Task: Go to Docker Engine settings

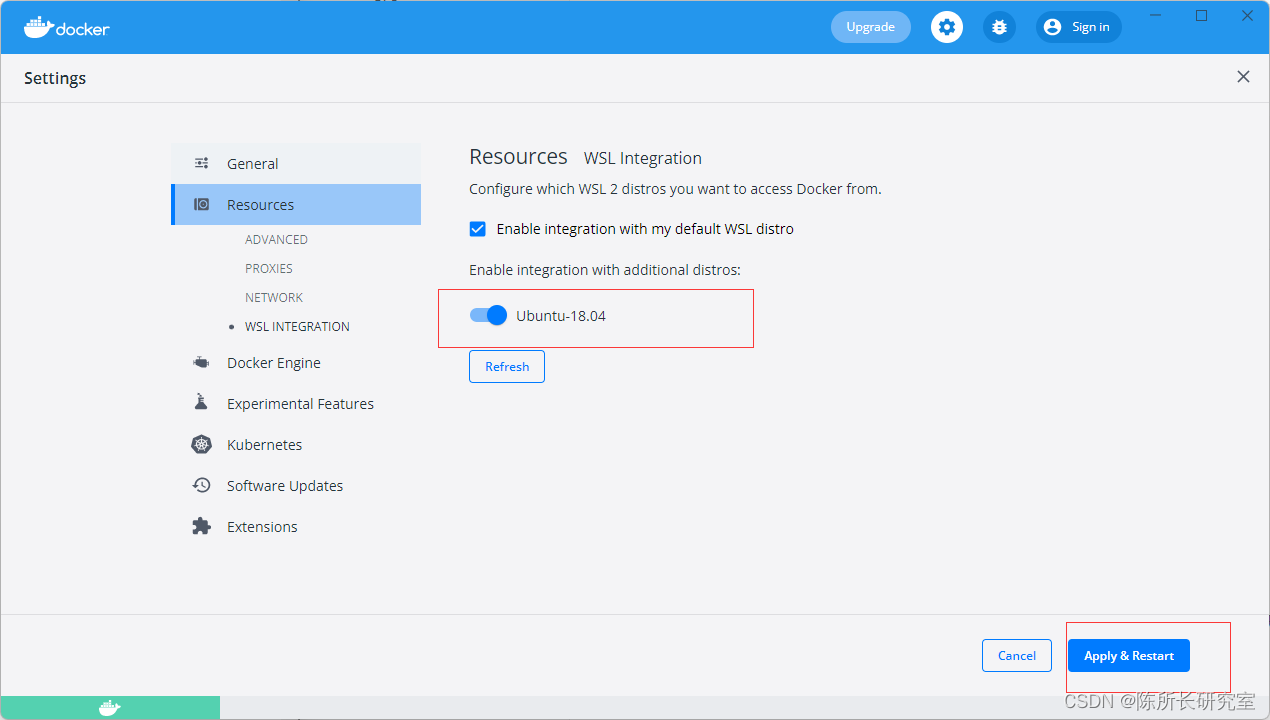Action: pos(274,363)
